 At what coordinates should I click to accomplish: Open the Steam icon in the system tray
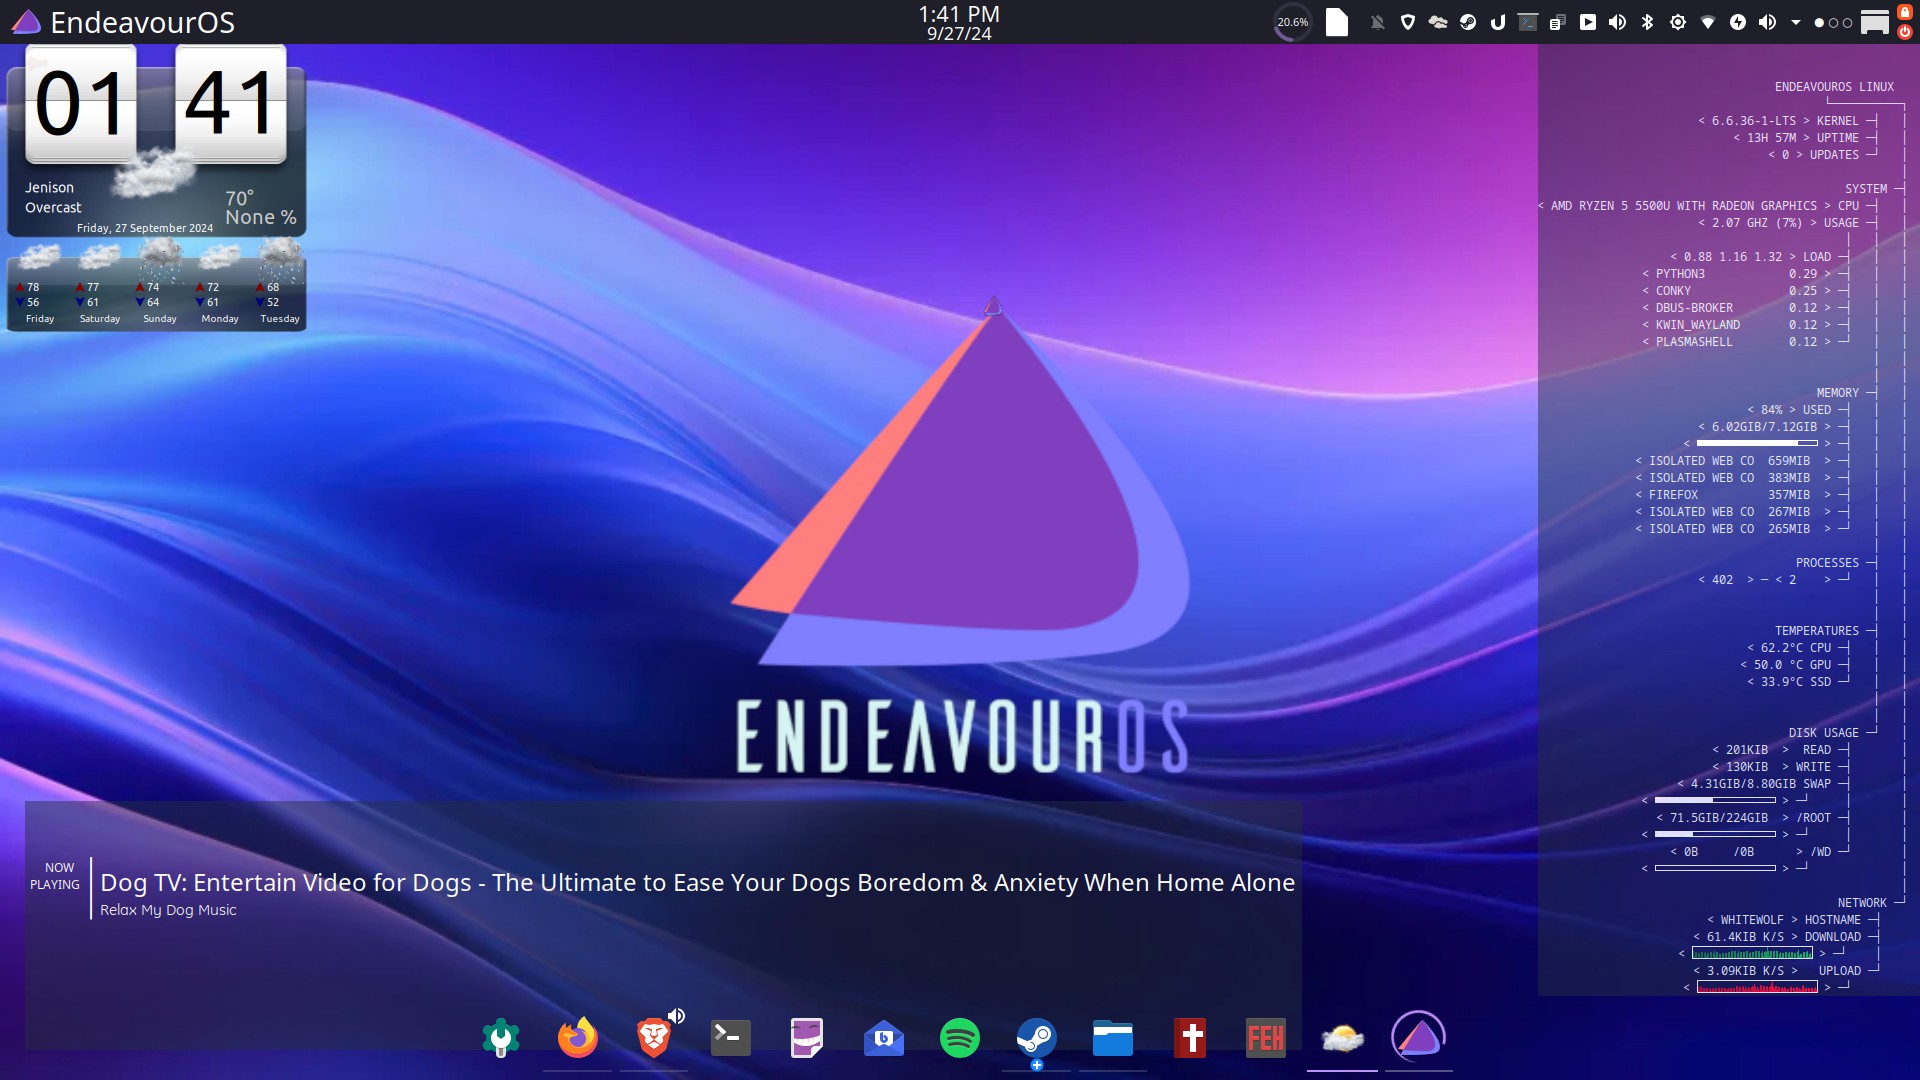point(1468,21)
